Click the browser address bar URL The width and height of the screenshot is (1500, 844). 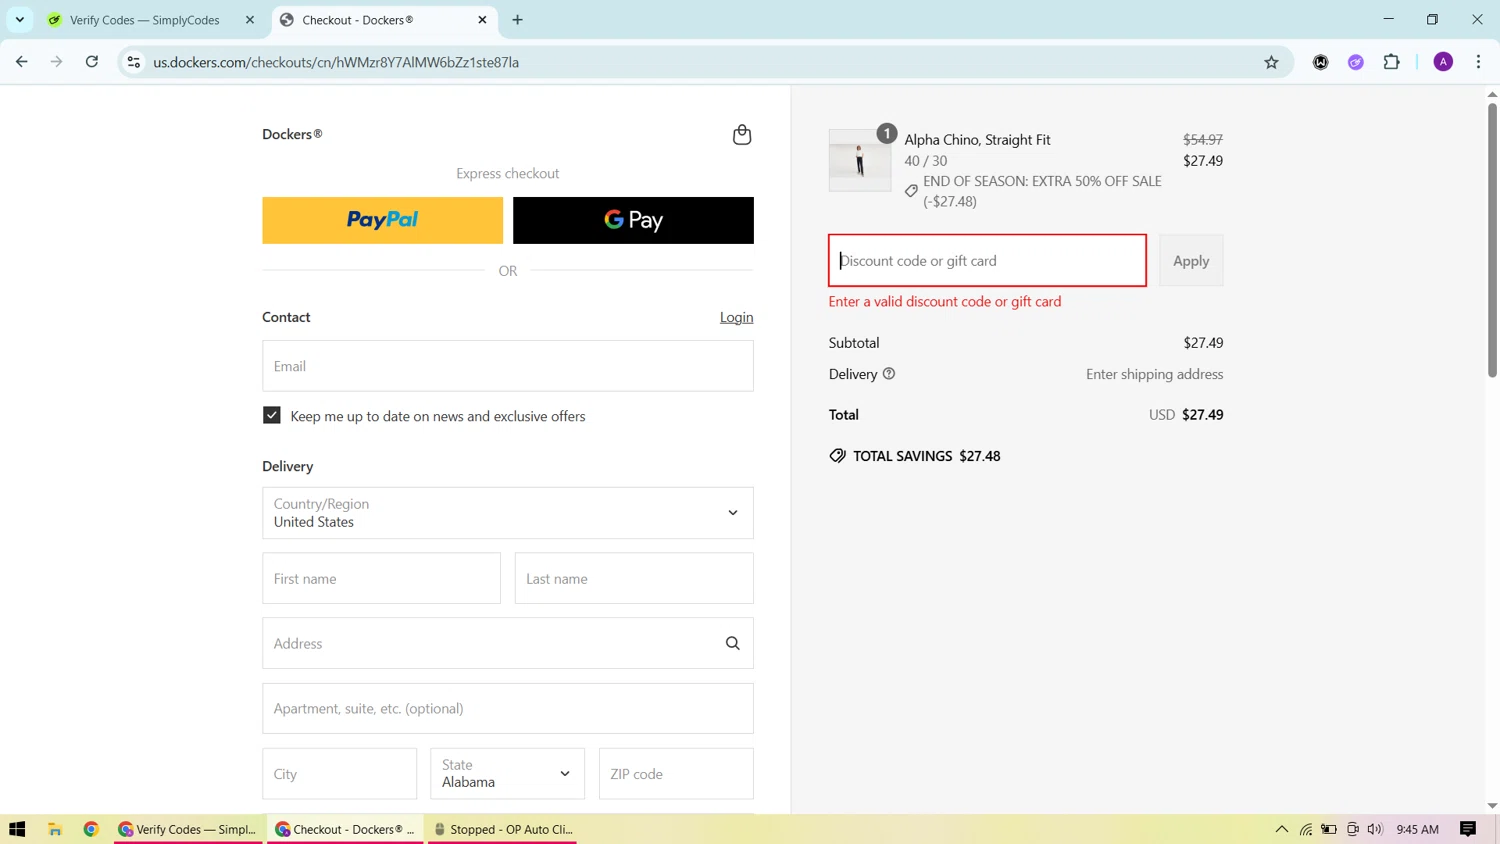pos(336,62)
